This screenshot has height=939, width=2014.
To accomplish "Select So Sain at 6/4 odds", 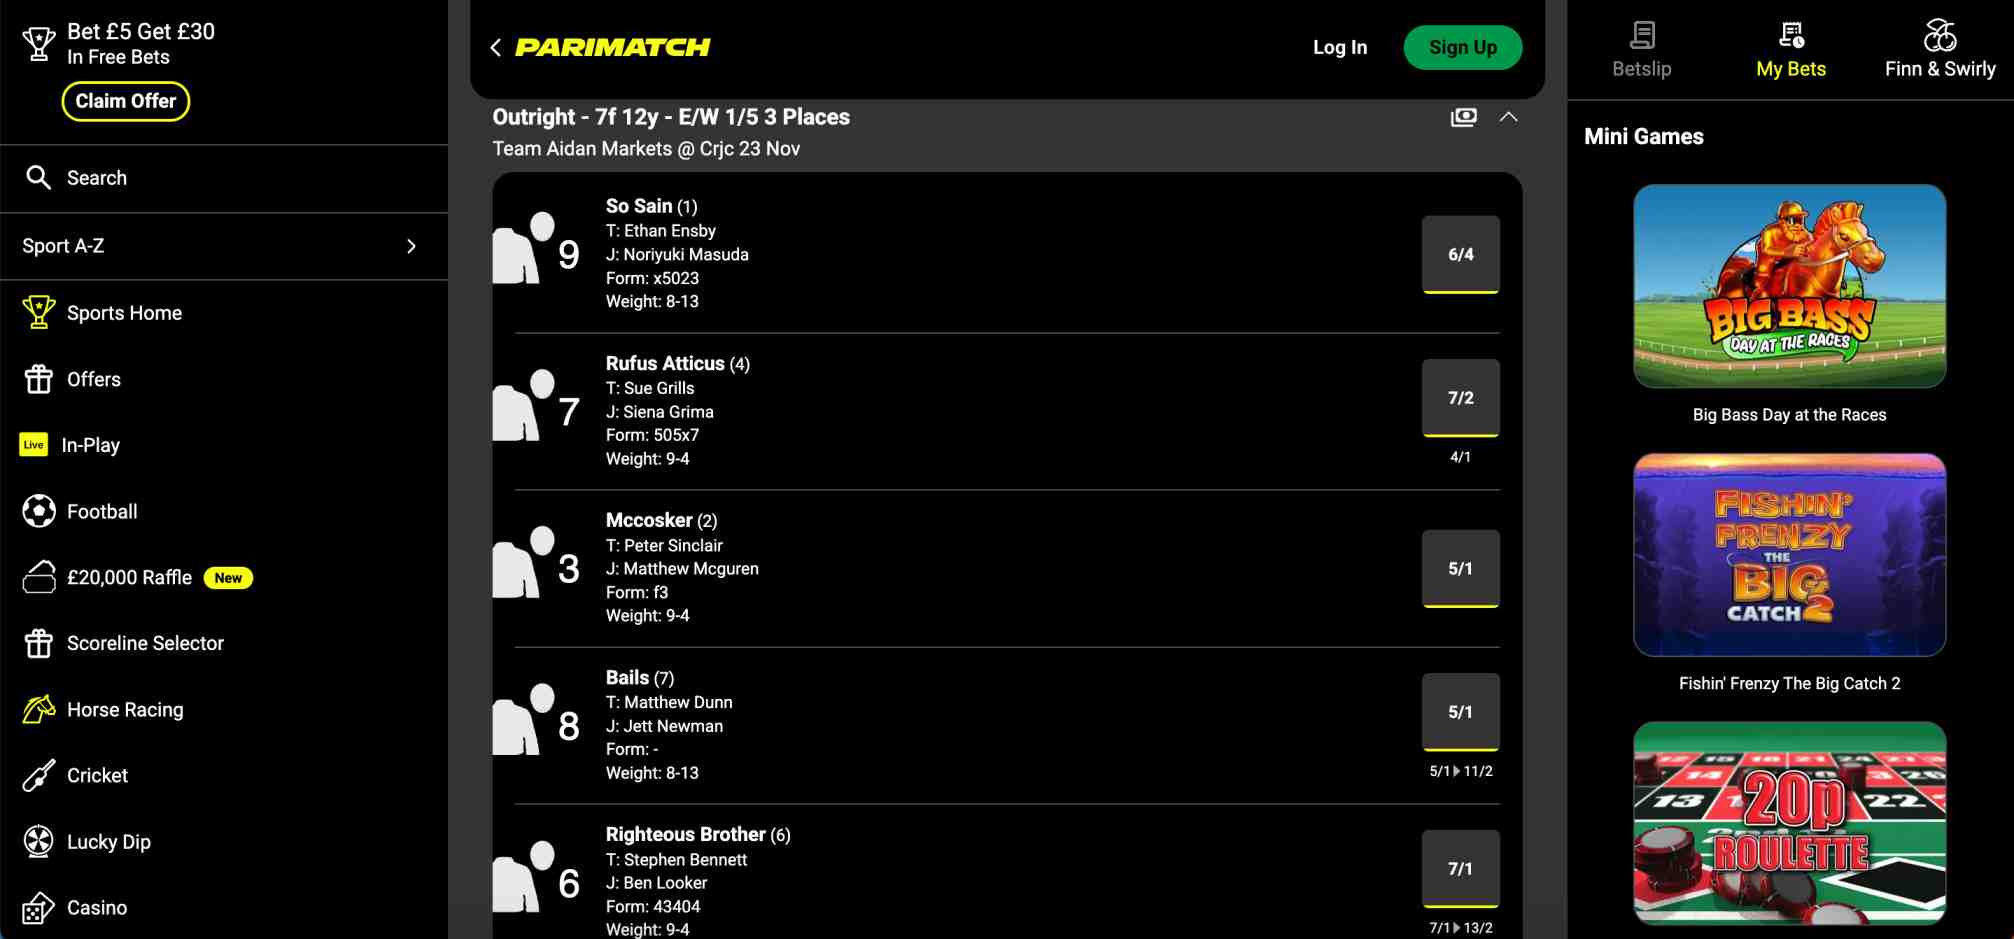I will (x=1460, y=254).
